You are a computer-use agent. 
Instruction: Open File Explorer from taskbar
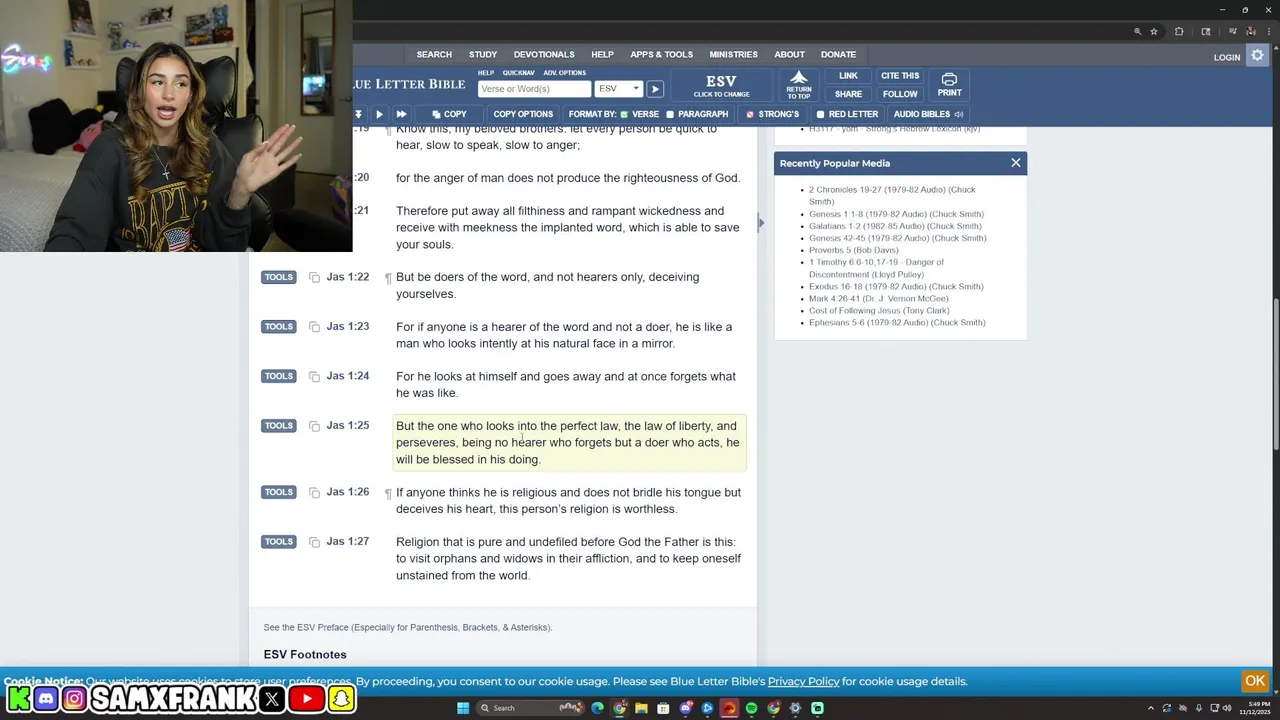(641, 708)
